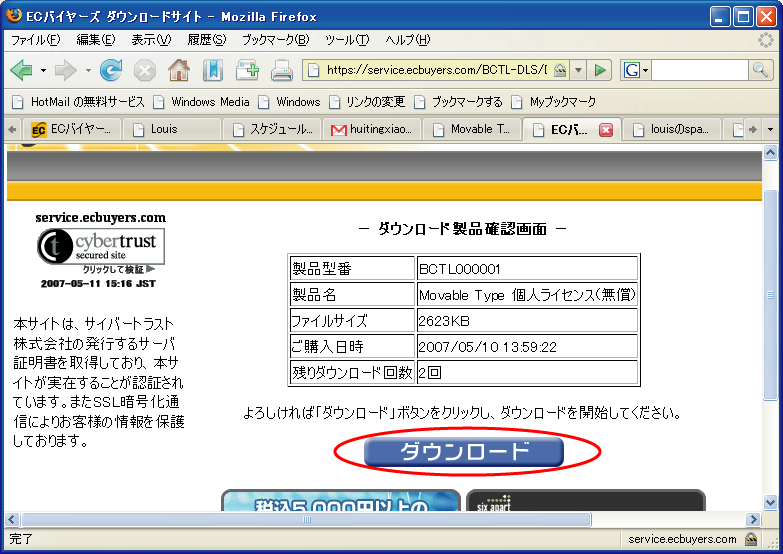Open the ヘルプ menu
783x554 pixels.
tap(407, 39)
